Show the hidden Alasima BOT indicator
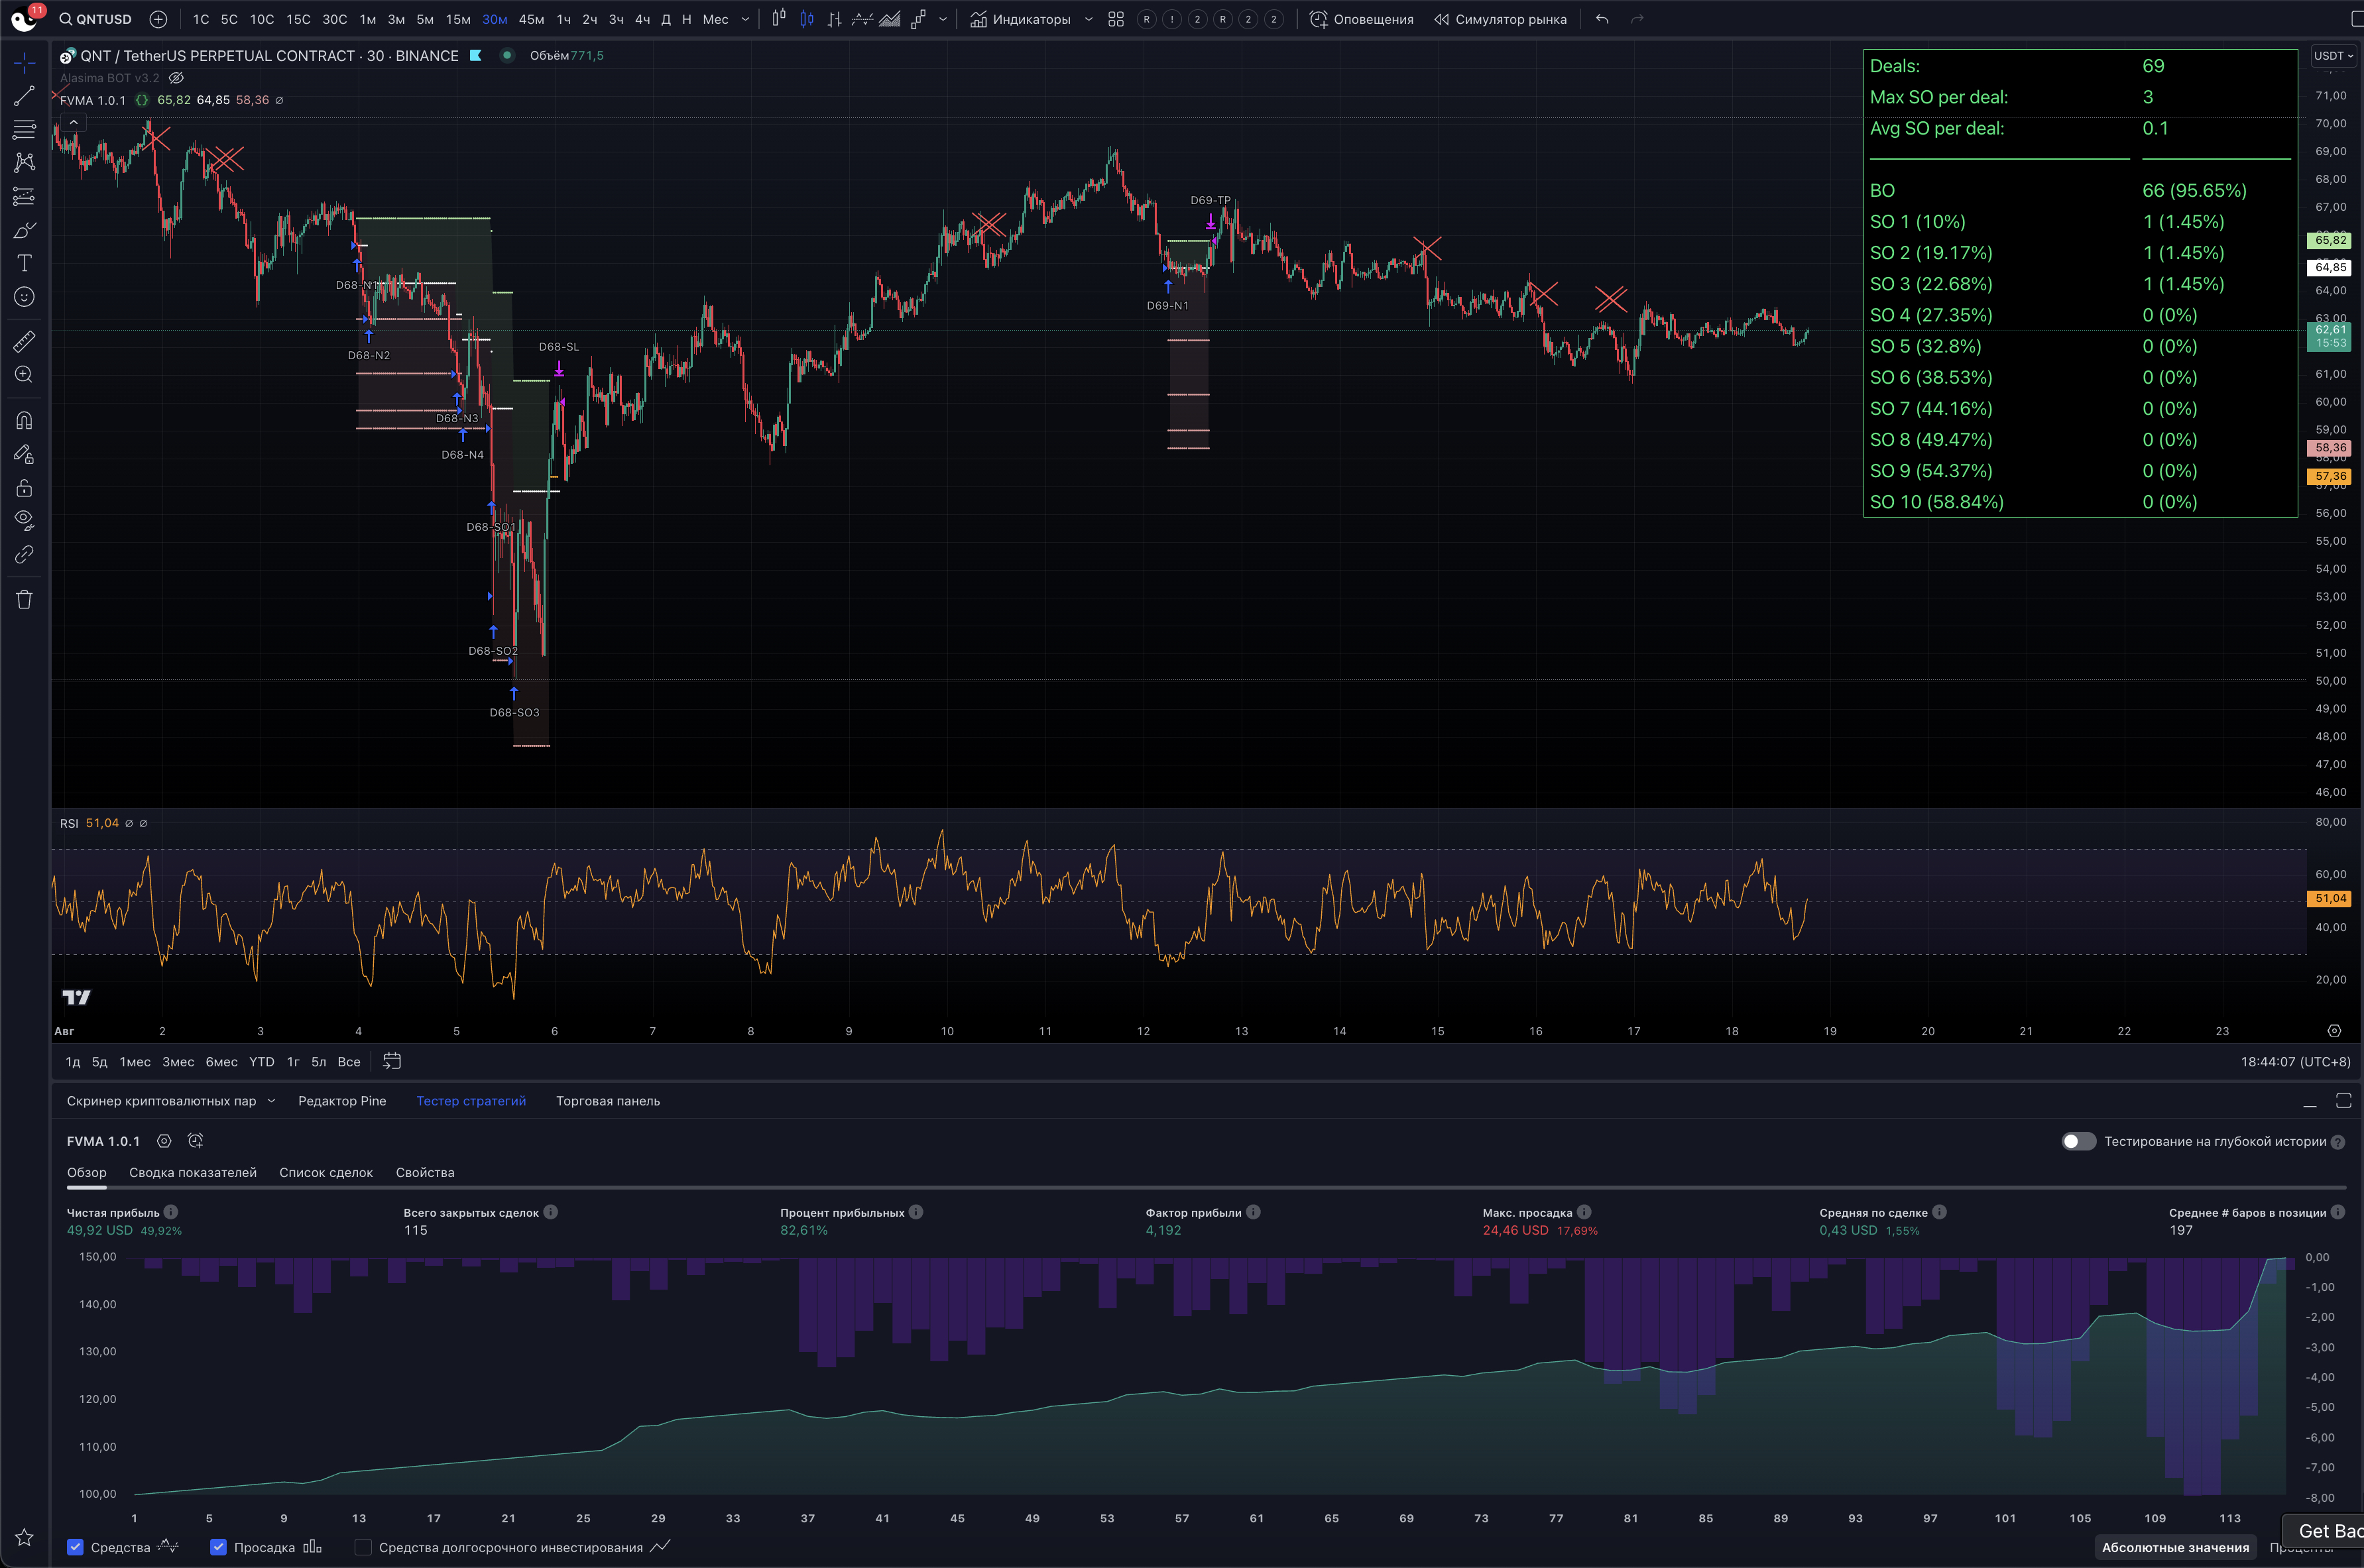 click(177, 78)
